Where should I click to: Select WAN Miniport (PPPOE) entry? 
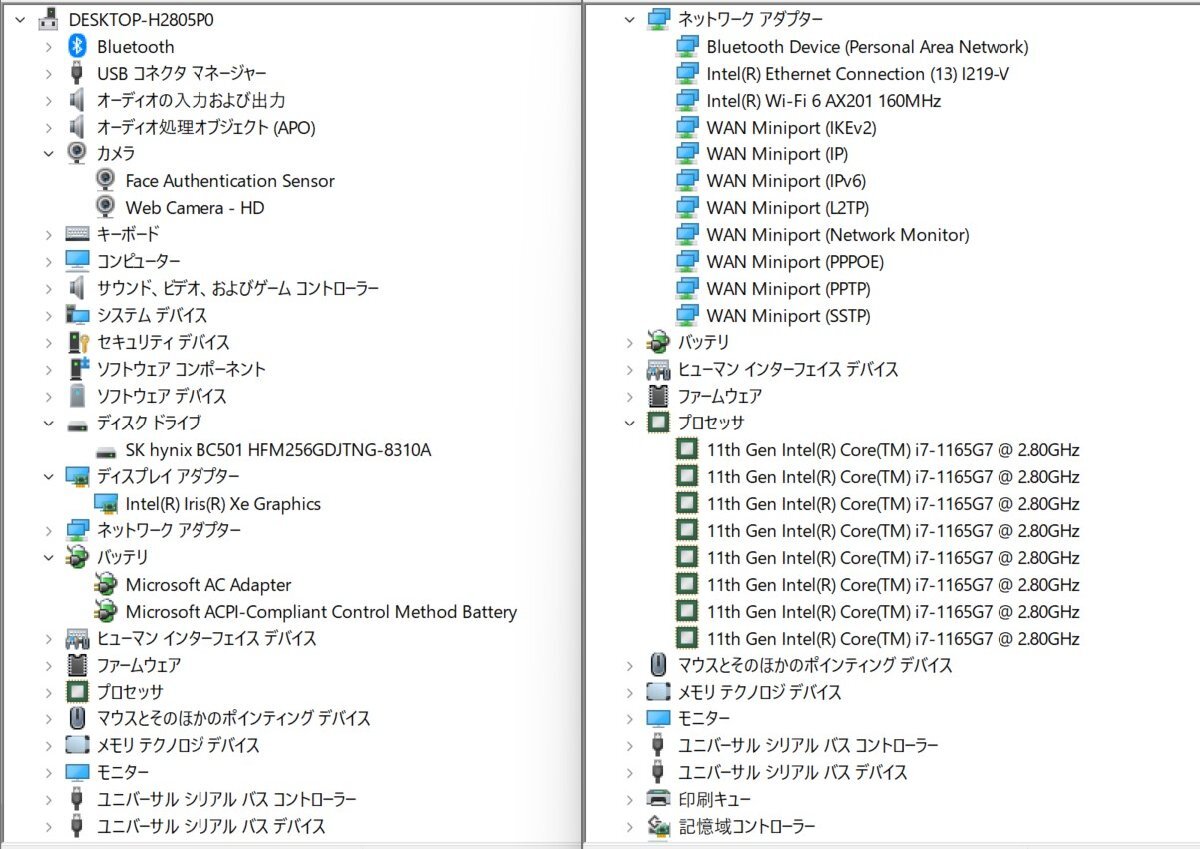click(x=795, y=262)
